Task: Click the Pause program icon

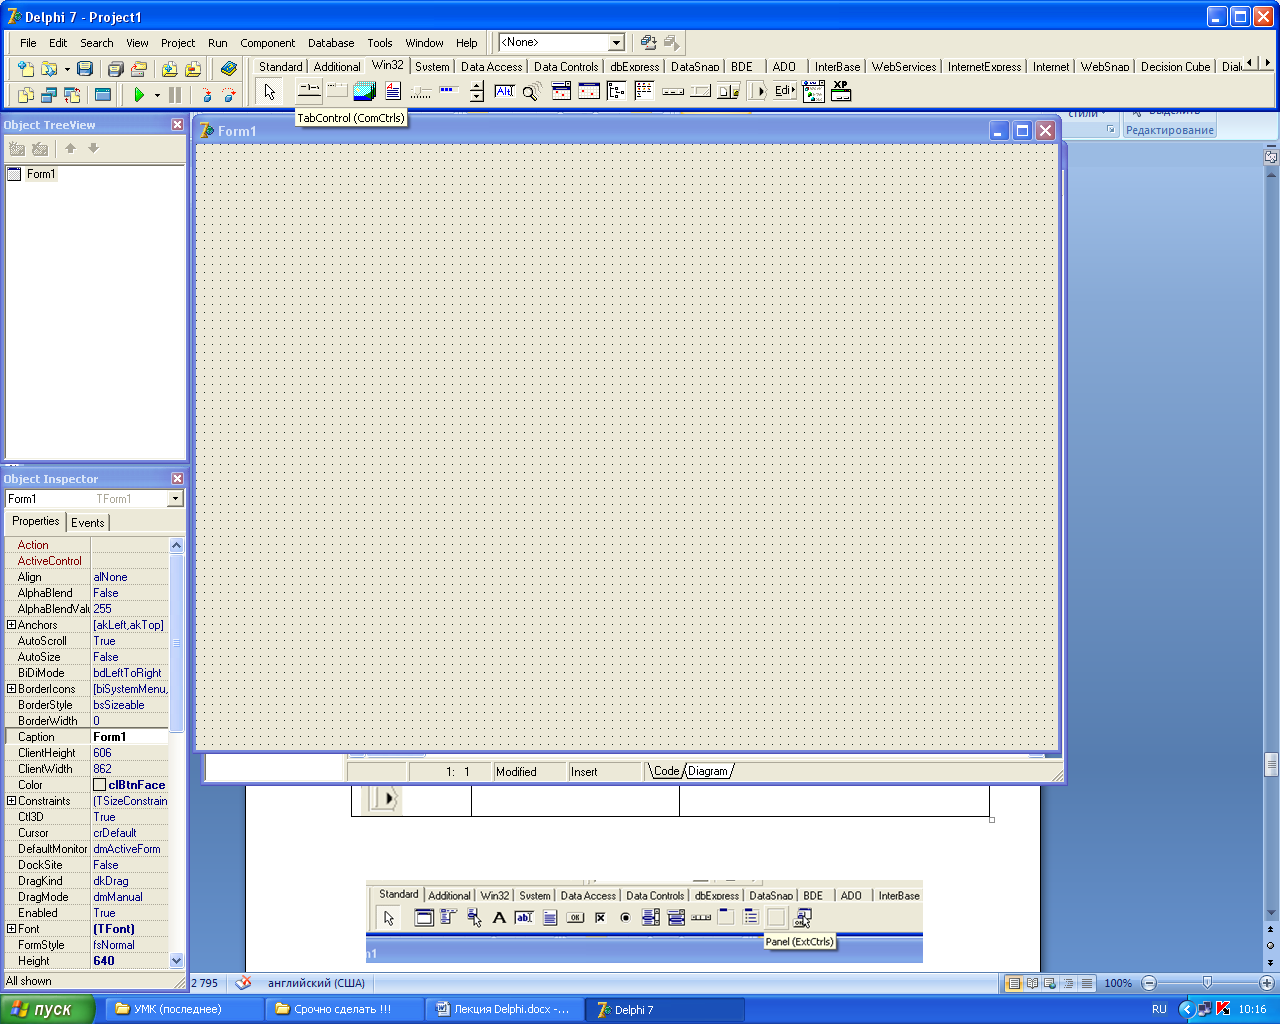Action: (x=175, y=95)
